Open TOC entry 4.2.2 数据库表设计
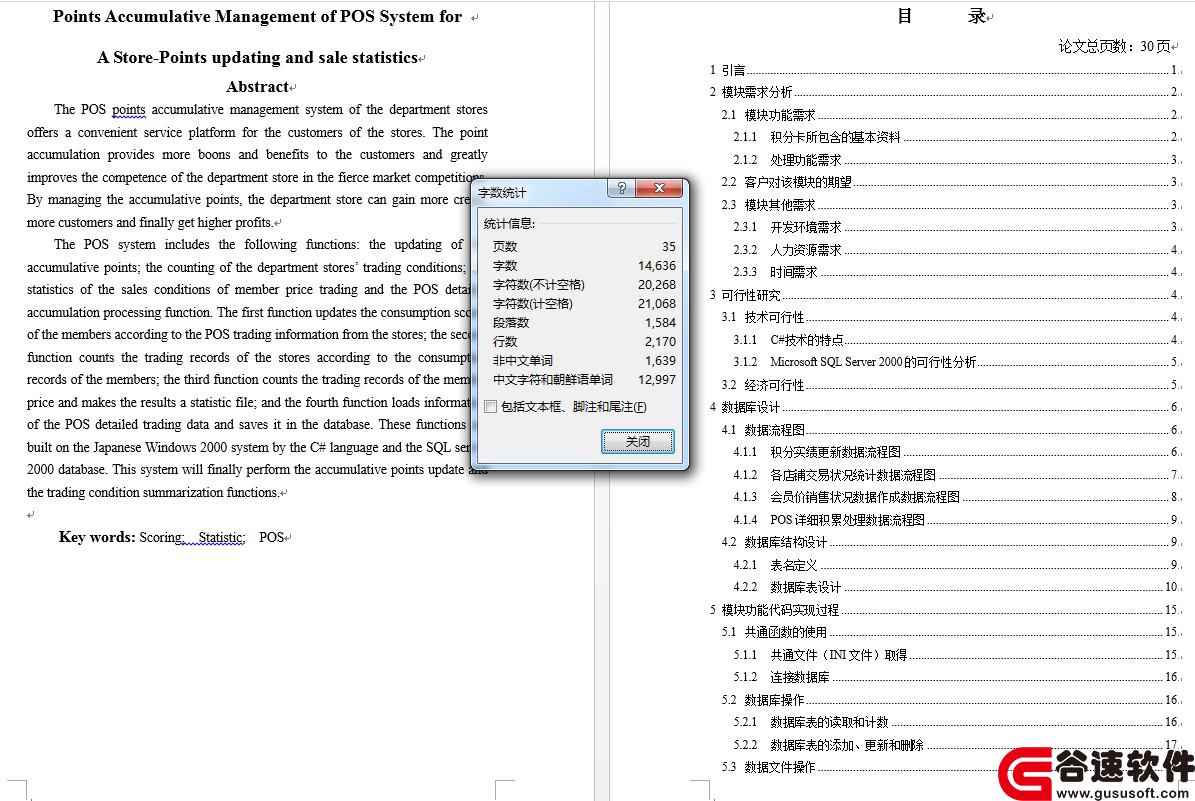This screenshot has height=801, width=1195. [956, 587]
